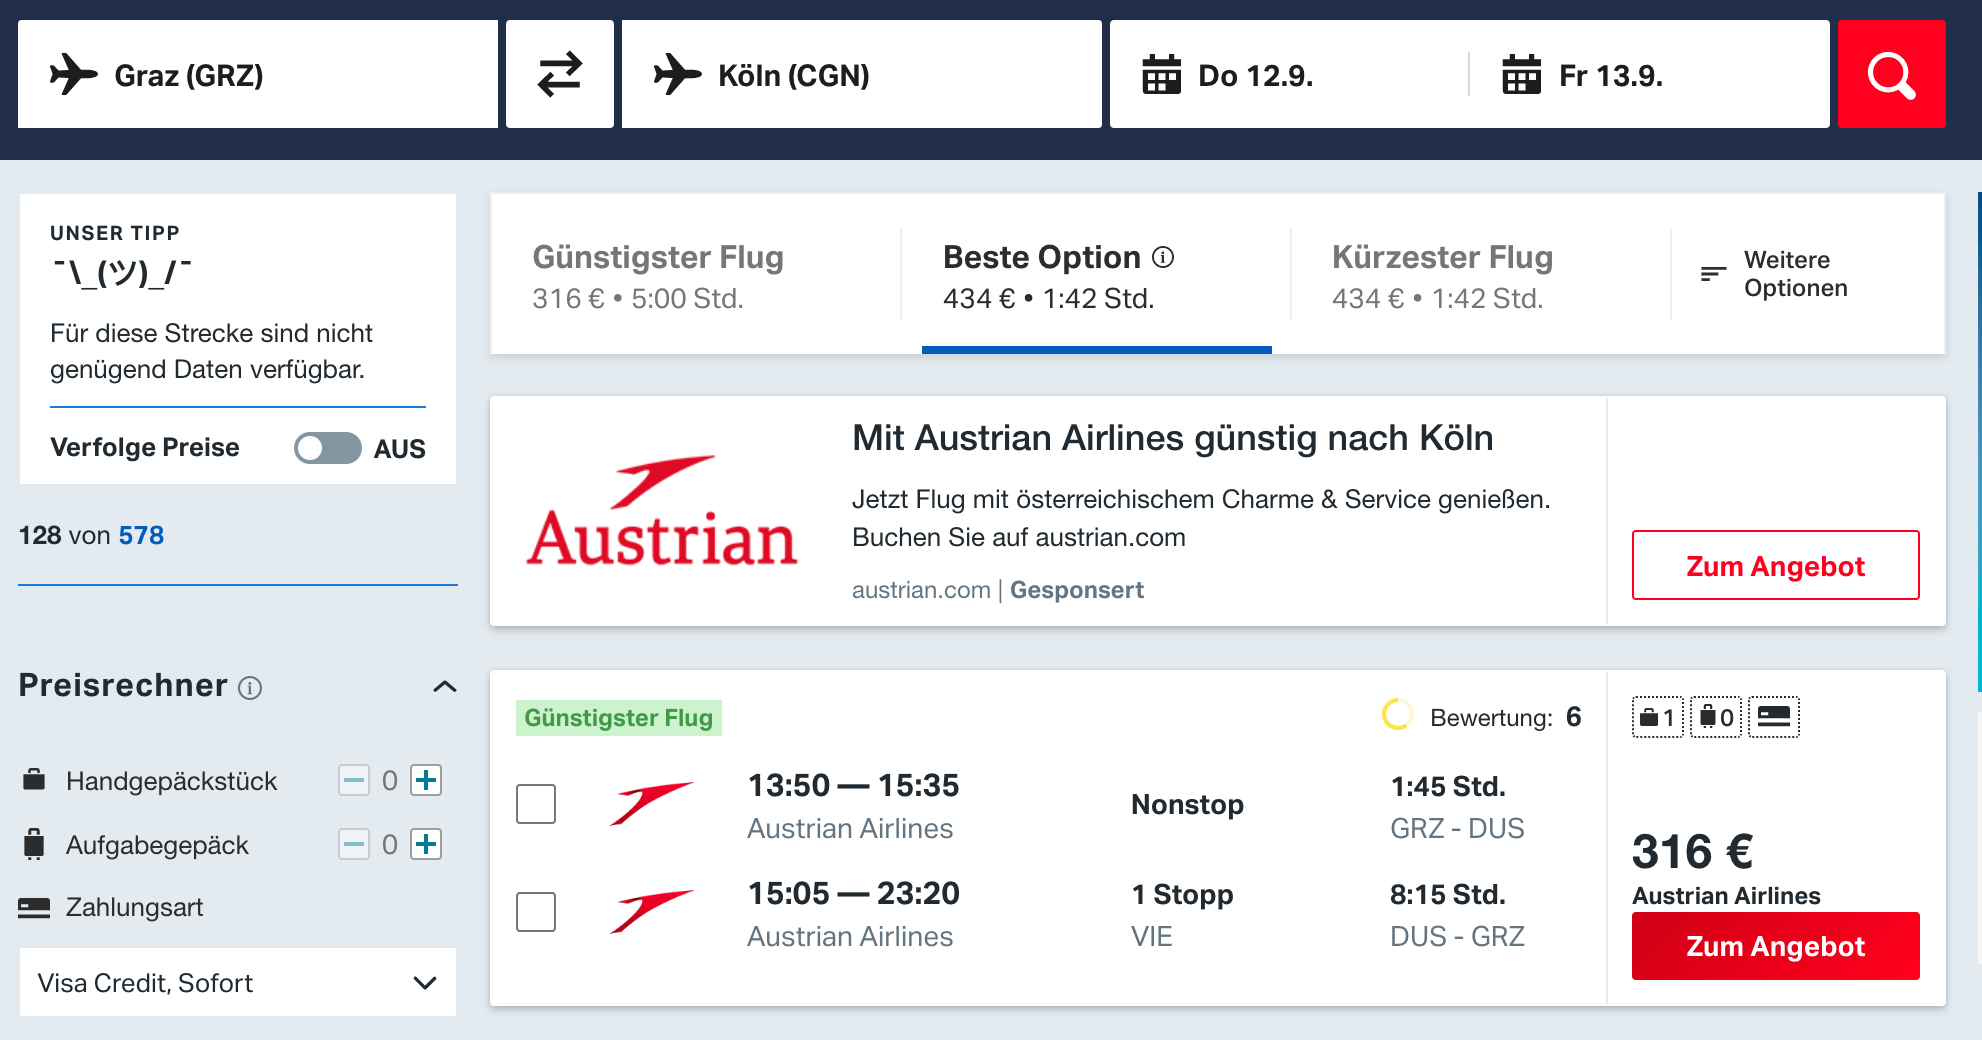Click the red search magnifier button
Image resolution: width=1982 pixels, height=1040 pixels.
point(1891,74)
